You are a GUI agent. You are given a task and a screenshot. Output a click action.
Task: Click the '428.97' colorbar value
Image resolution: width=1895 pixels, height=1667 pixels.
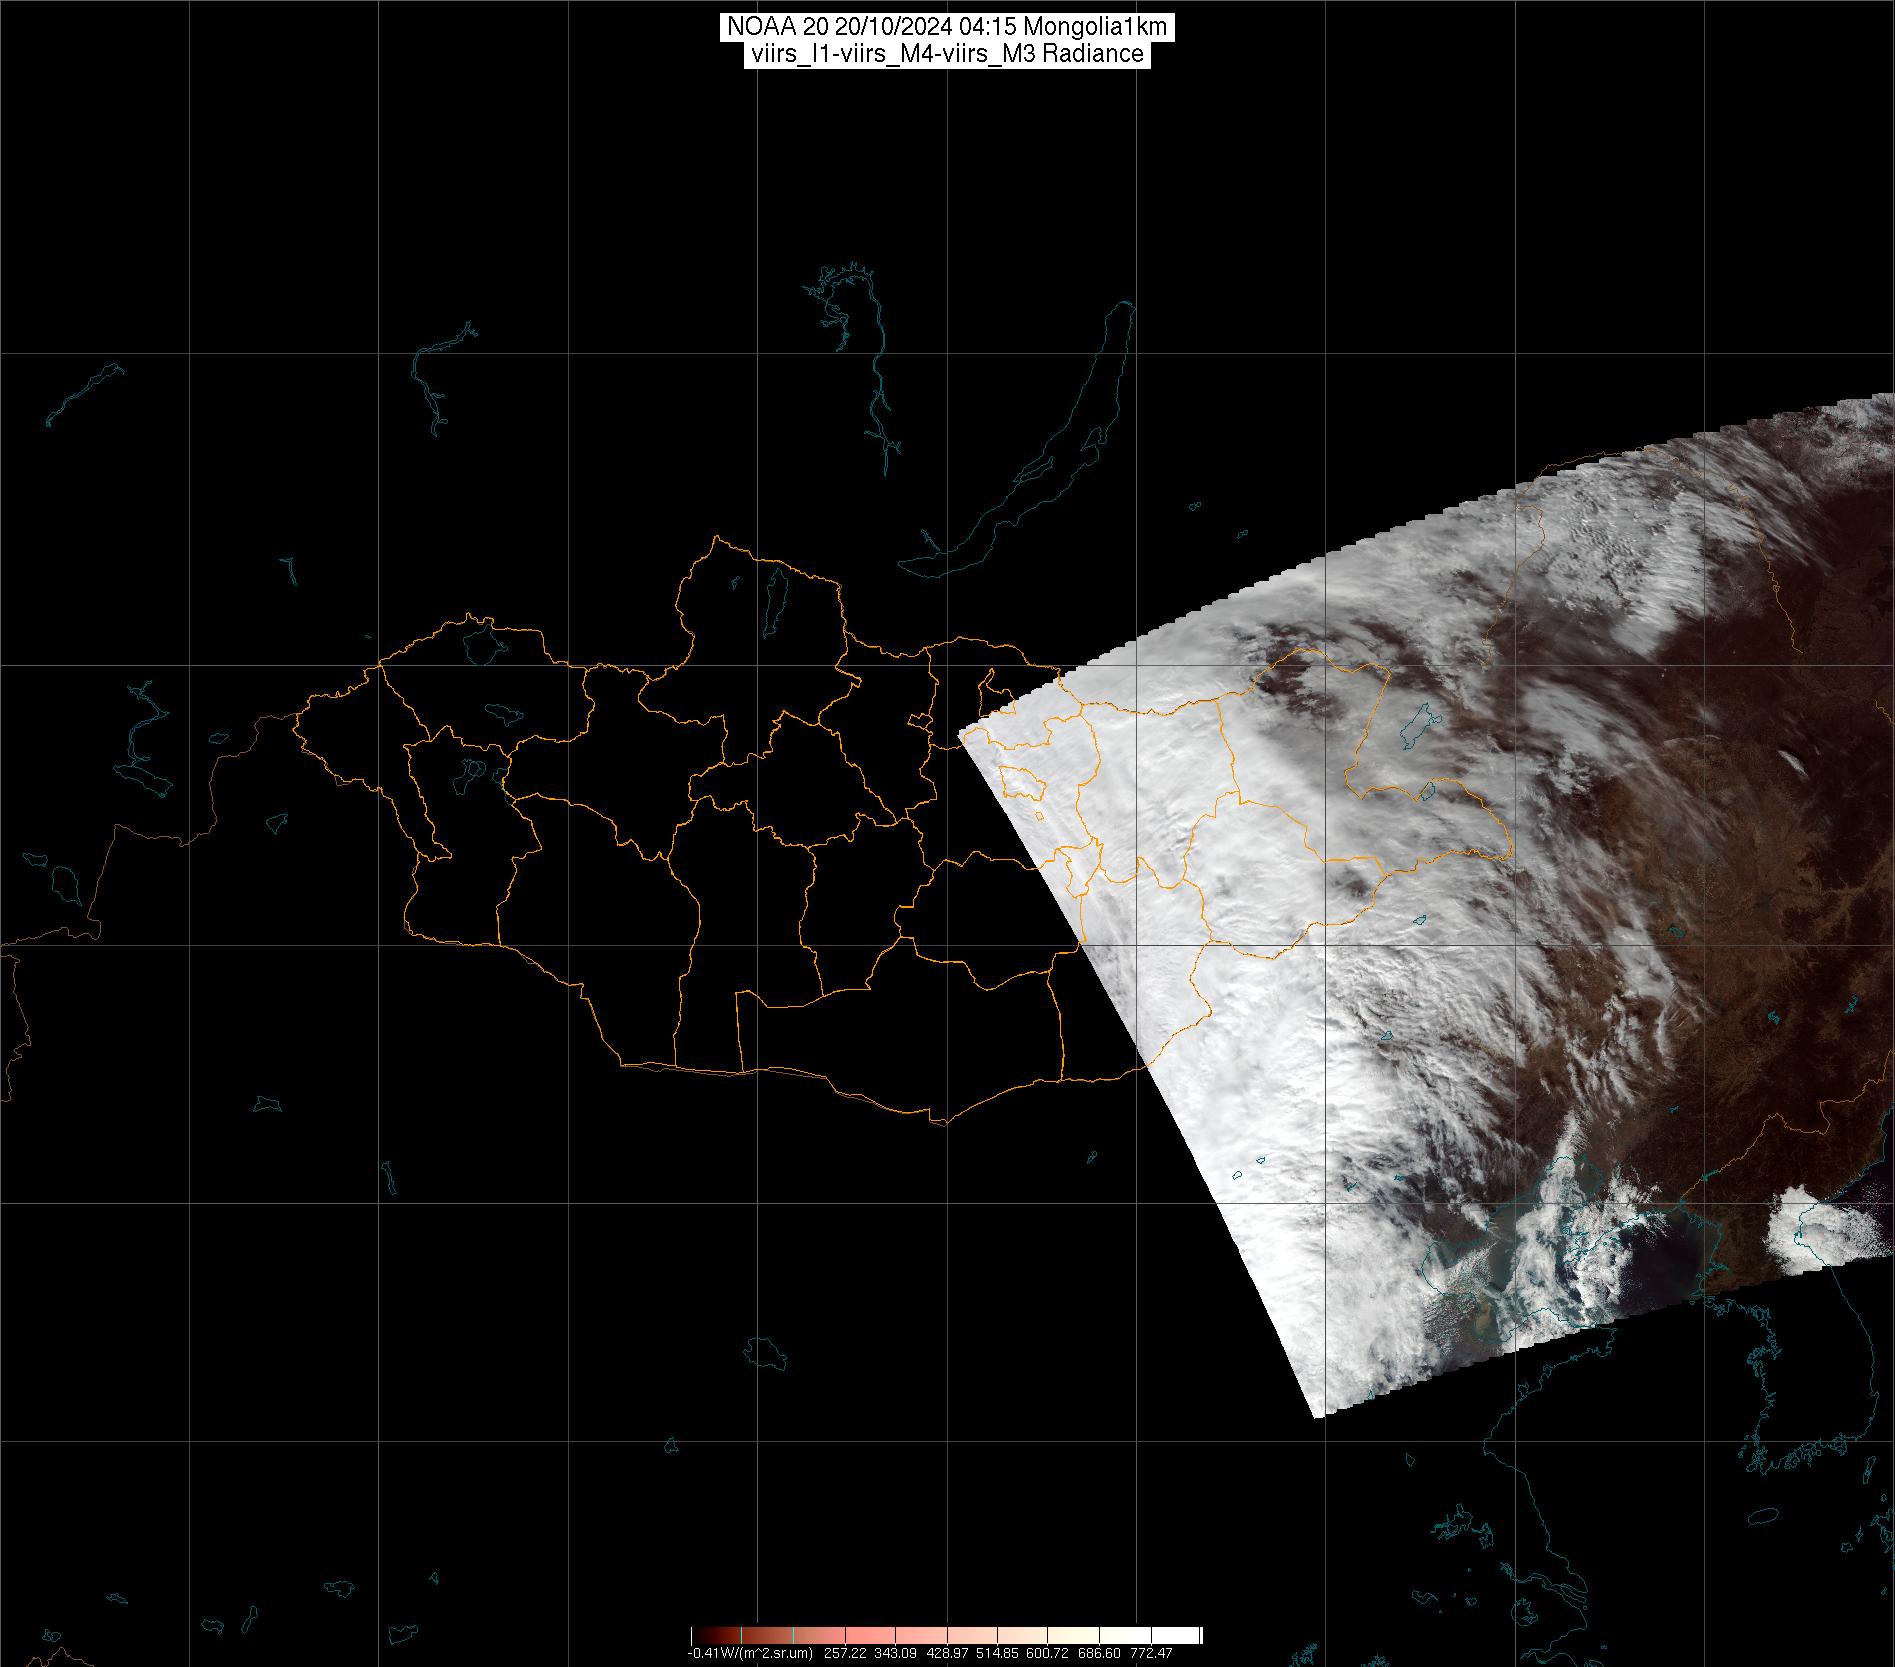[x=947, y=1653]
